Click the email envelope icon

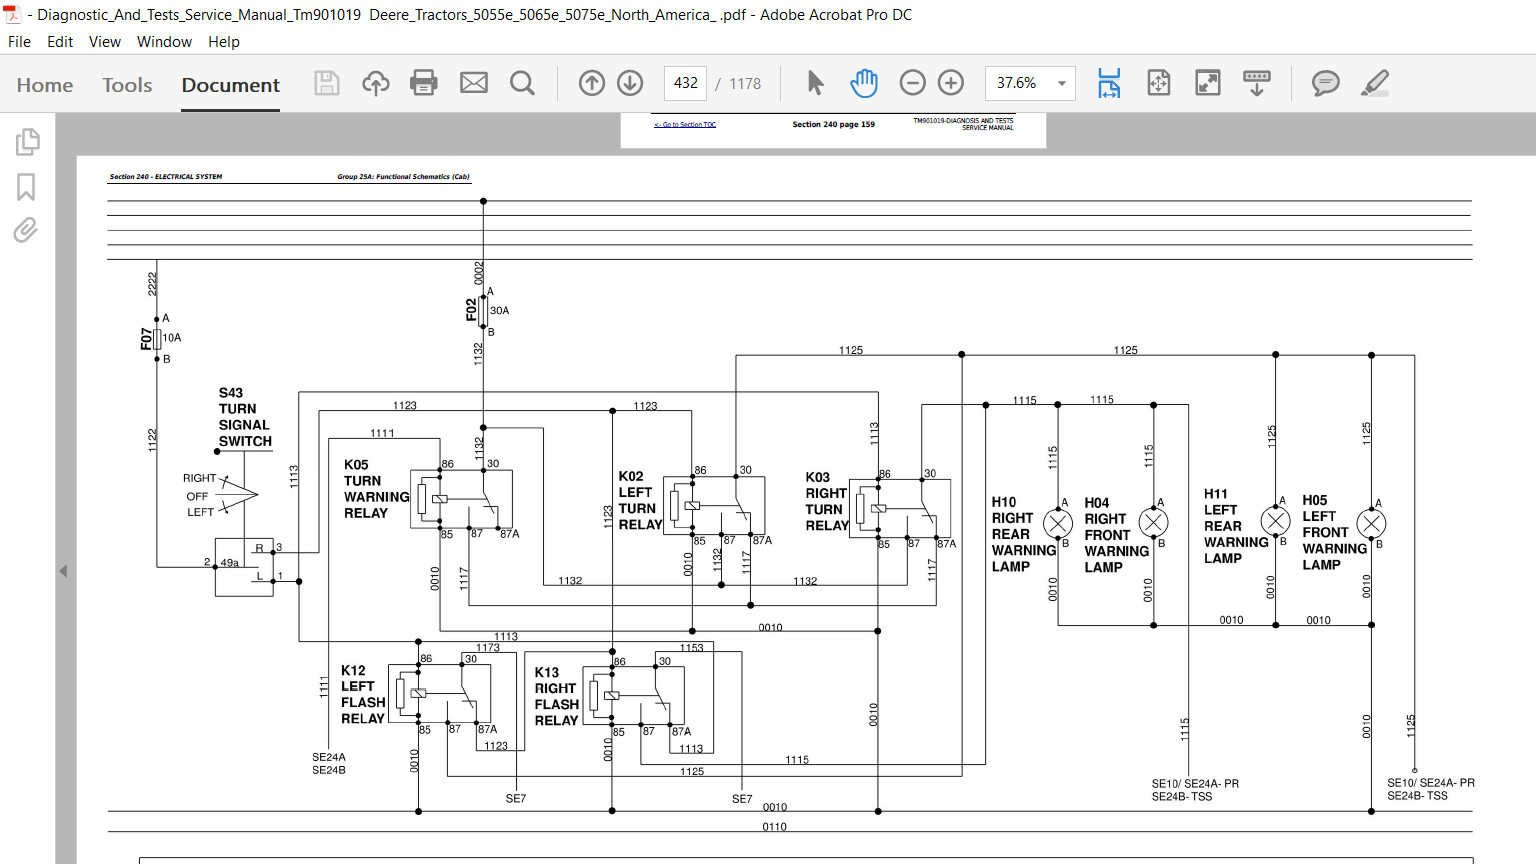click(x=474, y=83)
